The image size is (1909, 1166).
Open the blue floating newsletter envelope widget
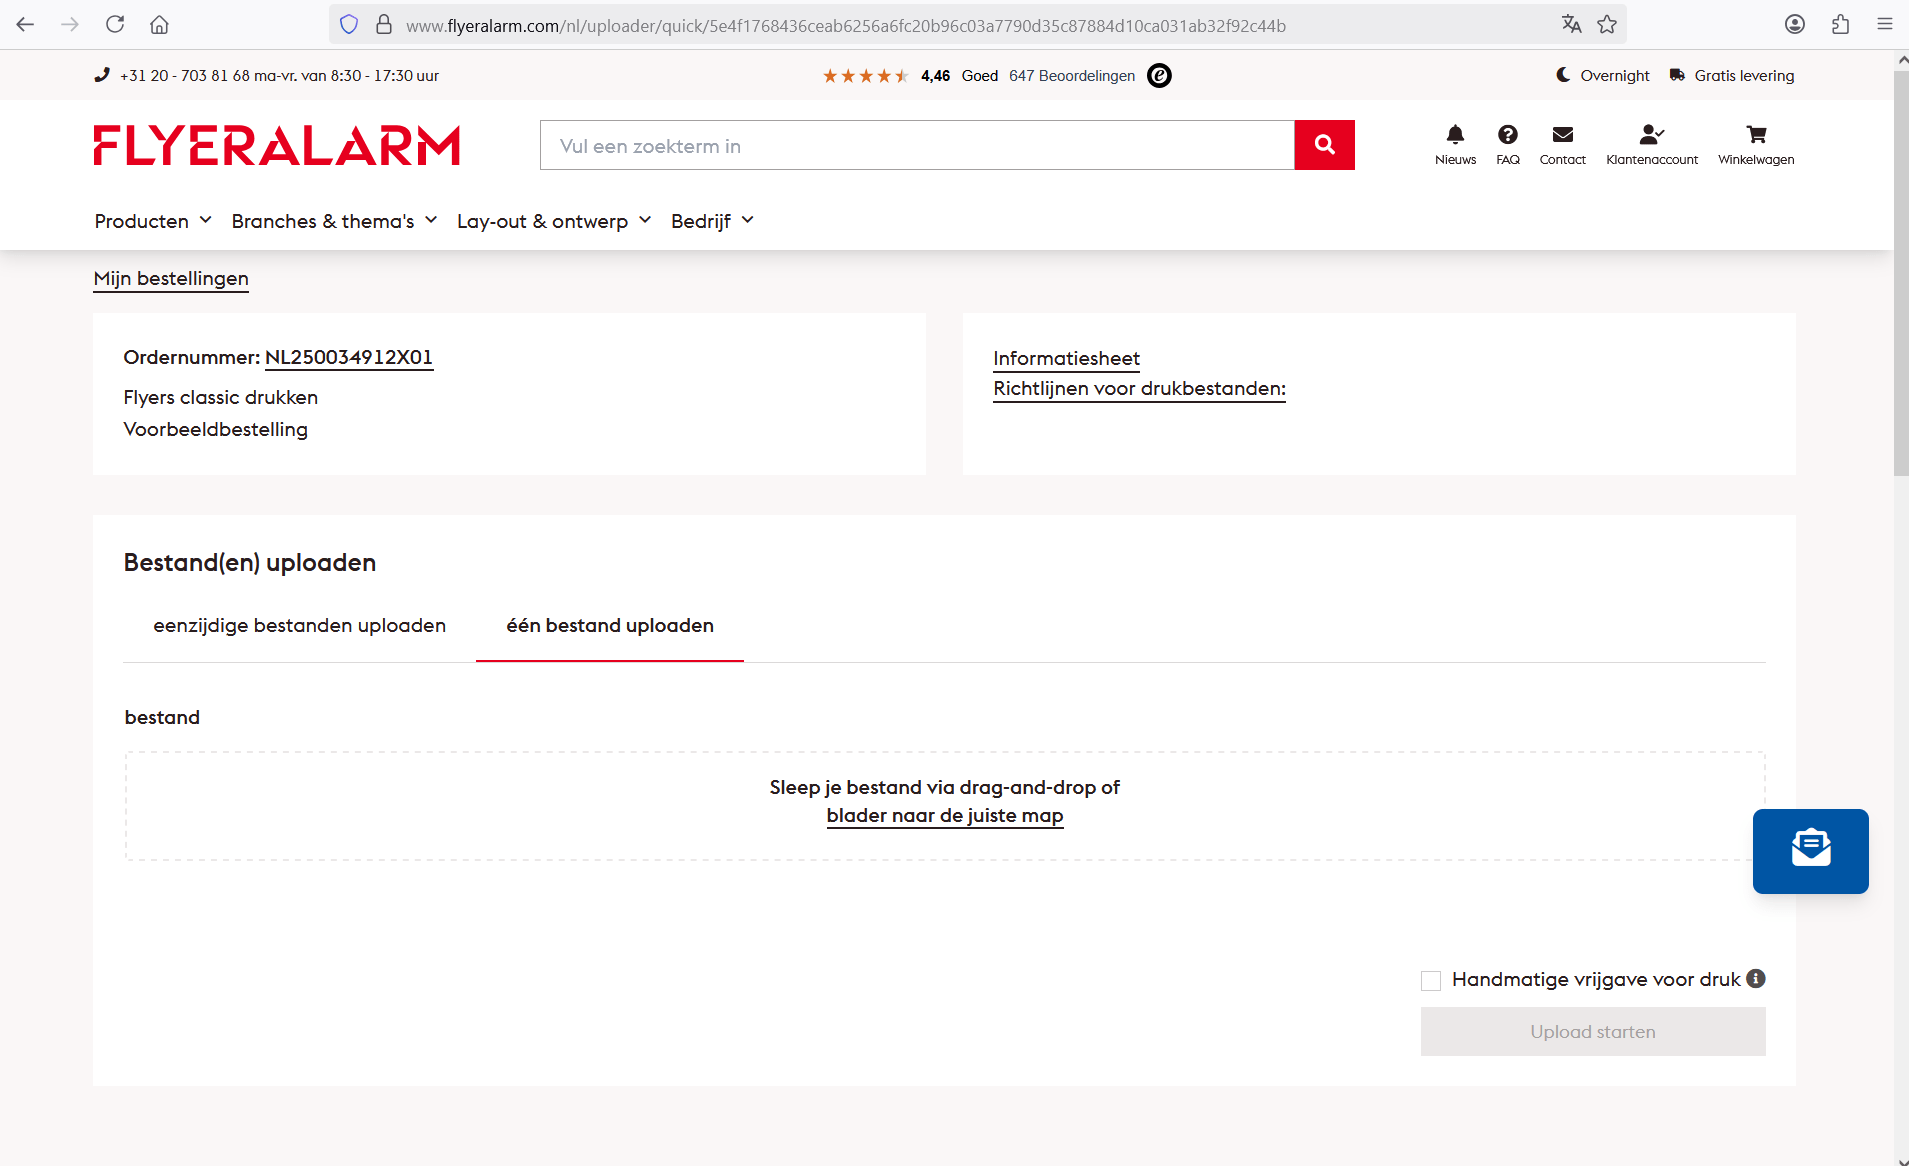tap(1809, 850)
